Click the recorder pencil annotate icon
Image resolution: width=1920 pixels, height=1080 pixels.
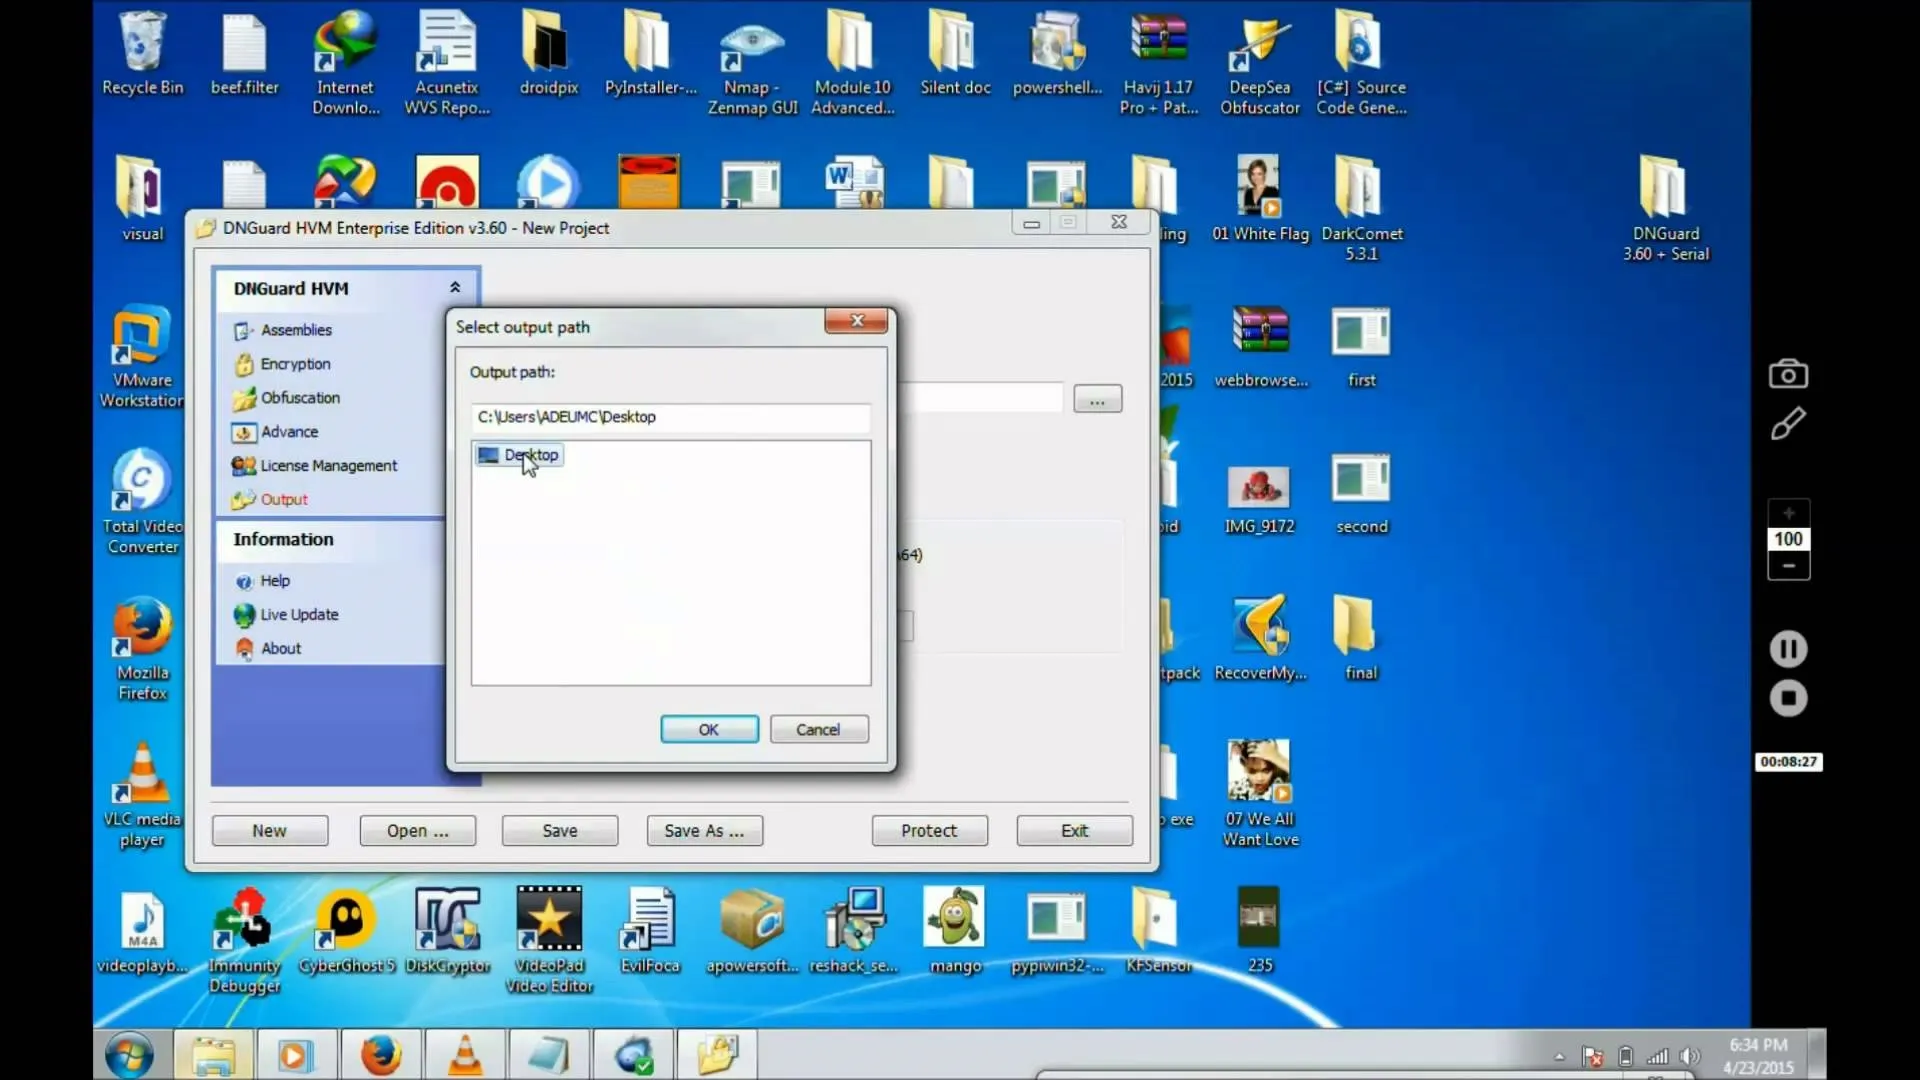(x=1788, y=424)
